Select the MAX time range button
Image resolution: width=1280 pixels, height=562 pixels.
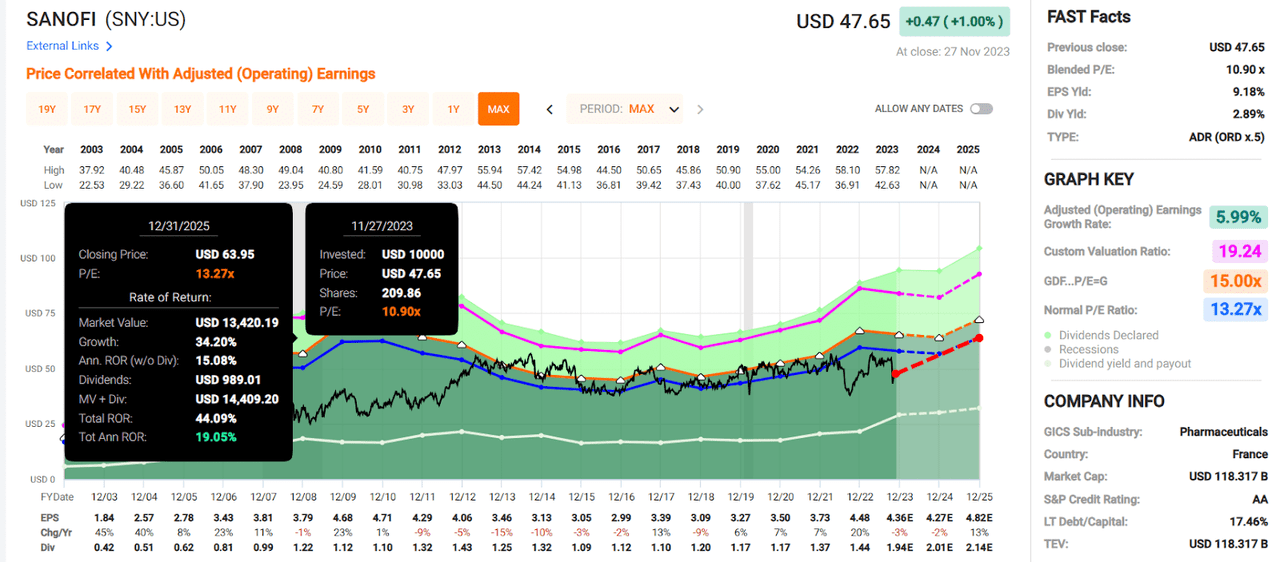pos(498,109)
